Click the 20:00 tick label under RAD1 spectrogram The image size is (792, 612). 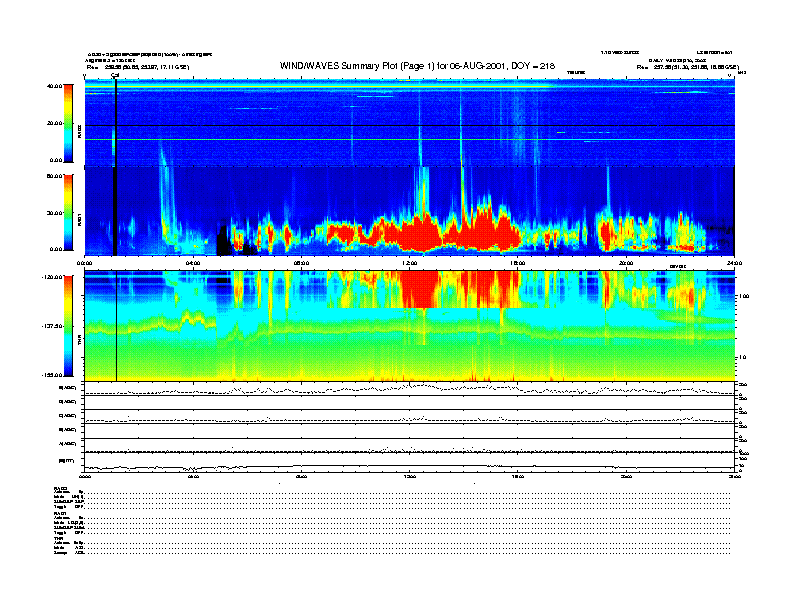626,263
